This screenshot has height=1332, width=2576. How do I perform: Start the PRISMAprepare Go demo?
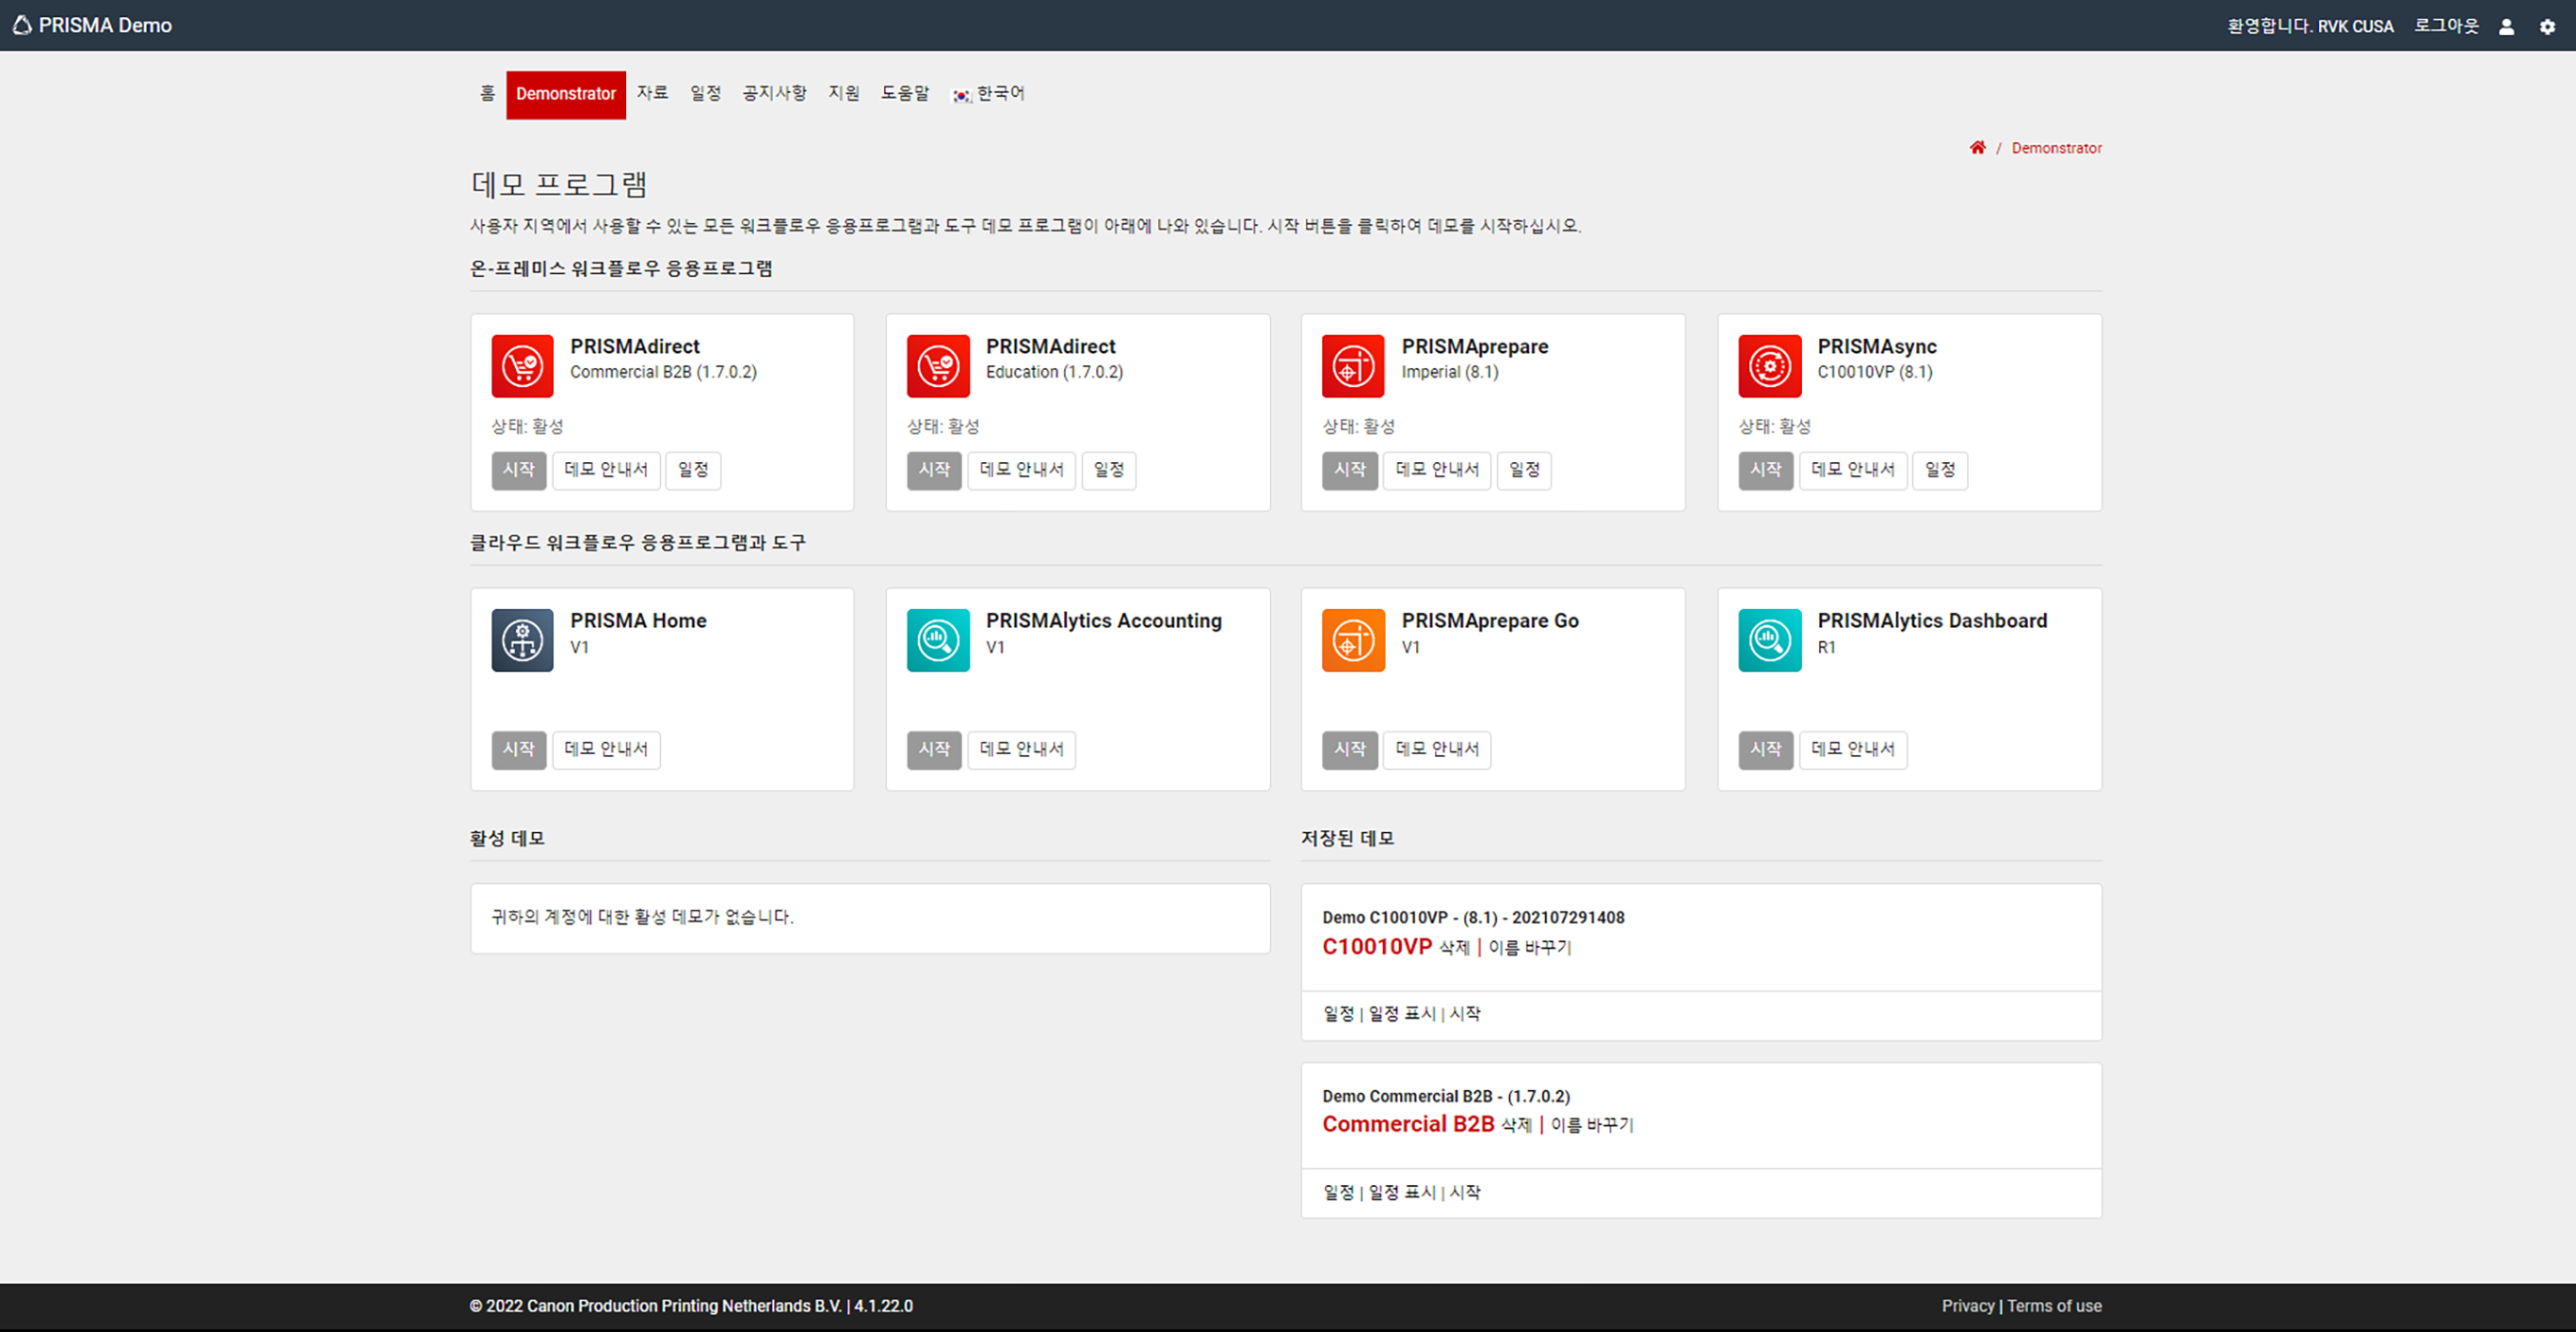(x=1349, y=750)
